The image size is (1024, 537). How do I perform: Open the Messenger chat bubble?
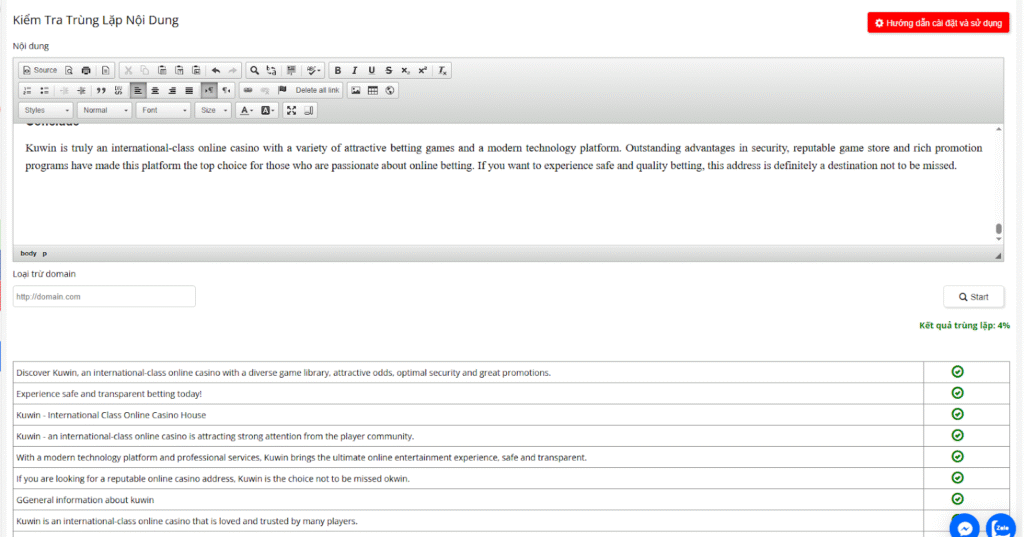[965, 527]
